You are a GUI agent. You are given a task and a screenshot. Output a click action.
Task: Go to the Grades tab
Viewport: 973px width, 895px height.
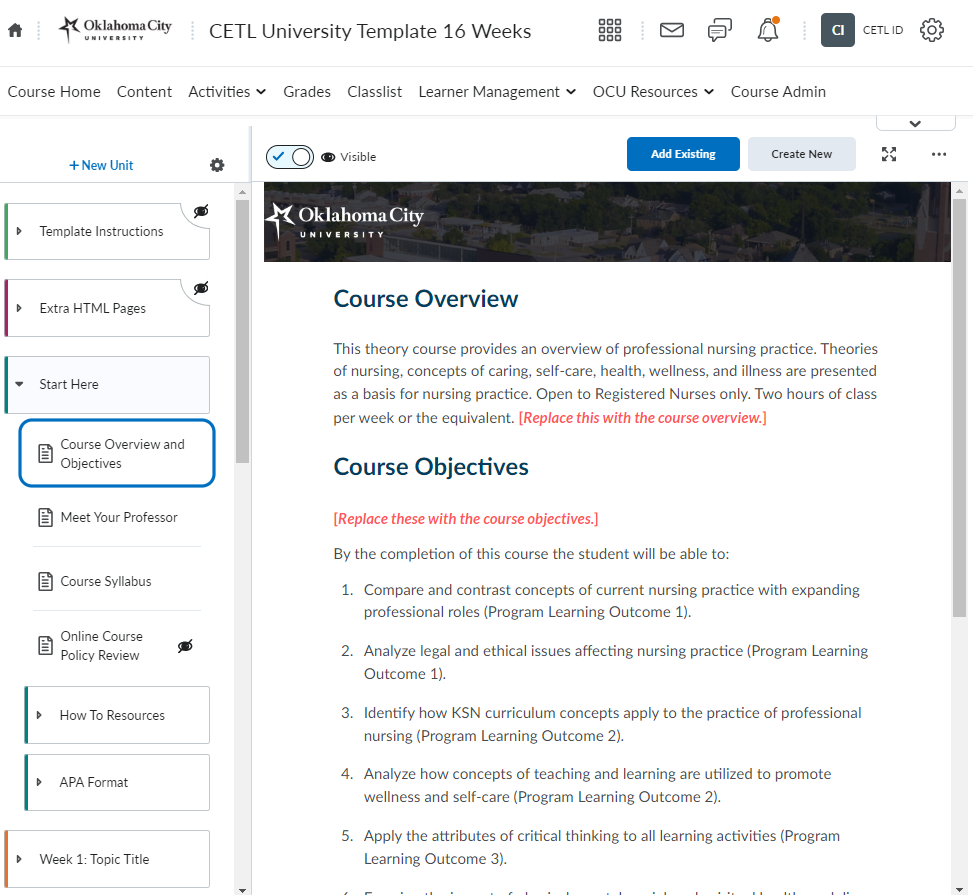pyautogui.click(x=306, y=92)
